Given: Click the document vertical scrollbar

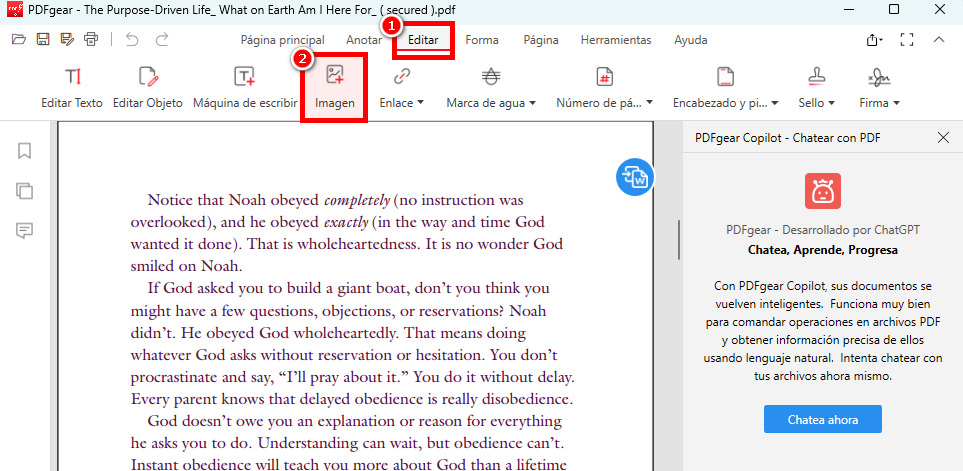Looking at the screenshot, I should pos(679,240).
